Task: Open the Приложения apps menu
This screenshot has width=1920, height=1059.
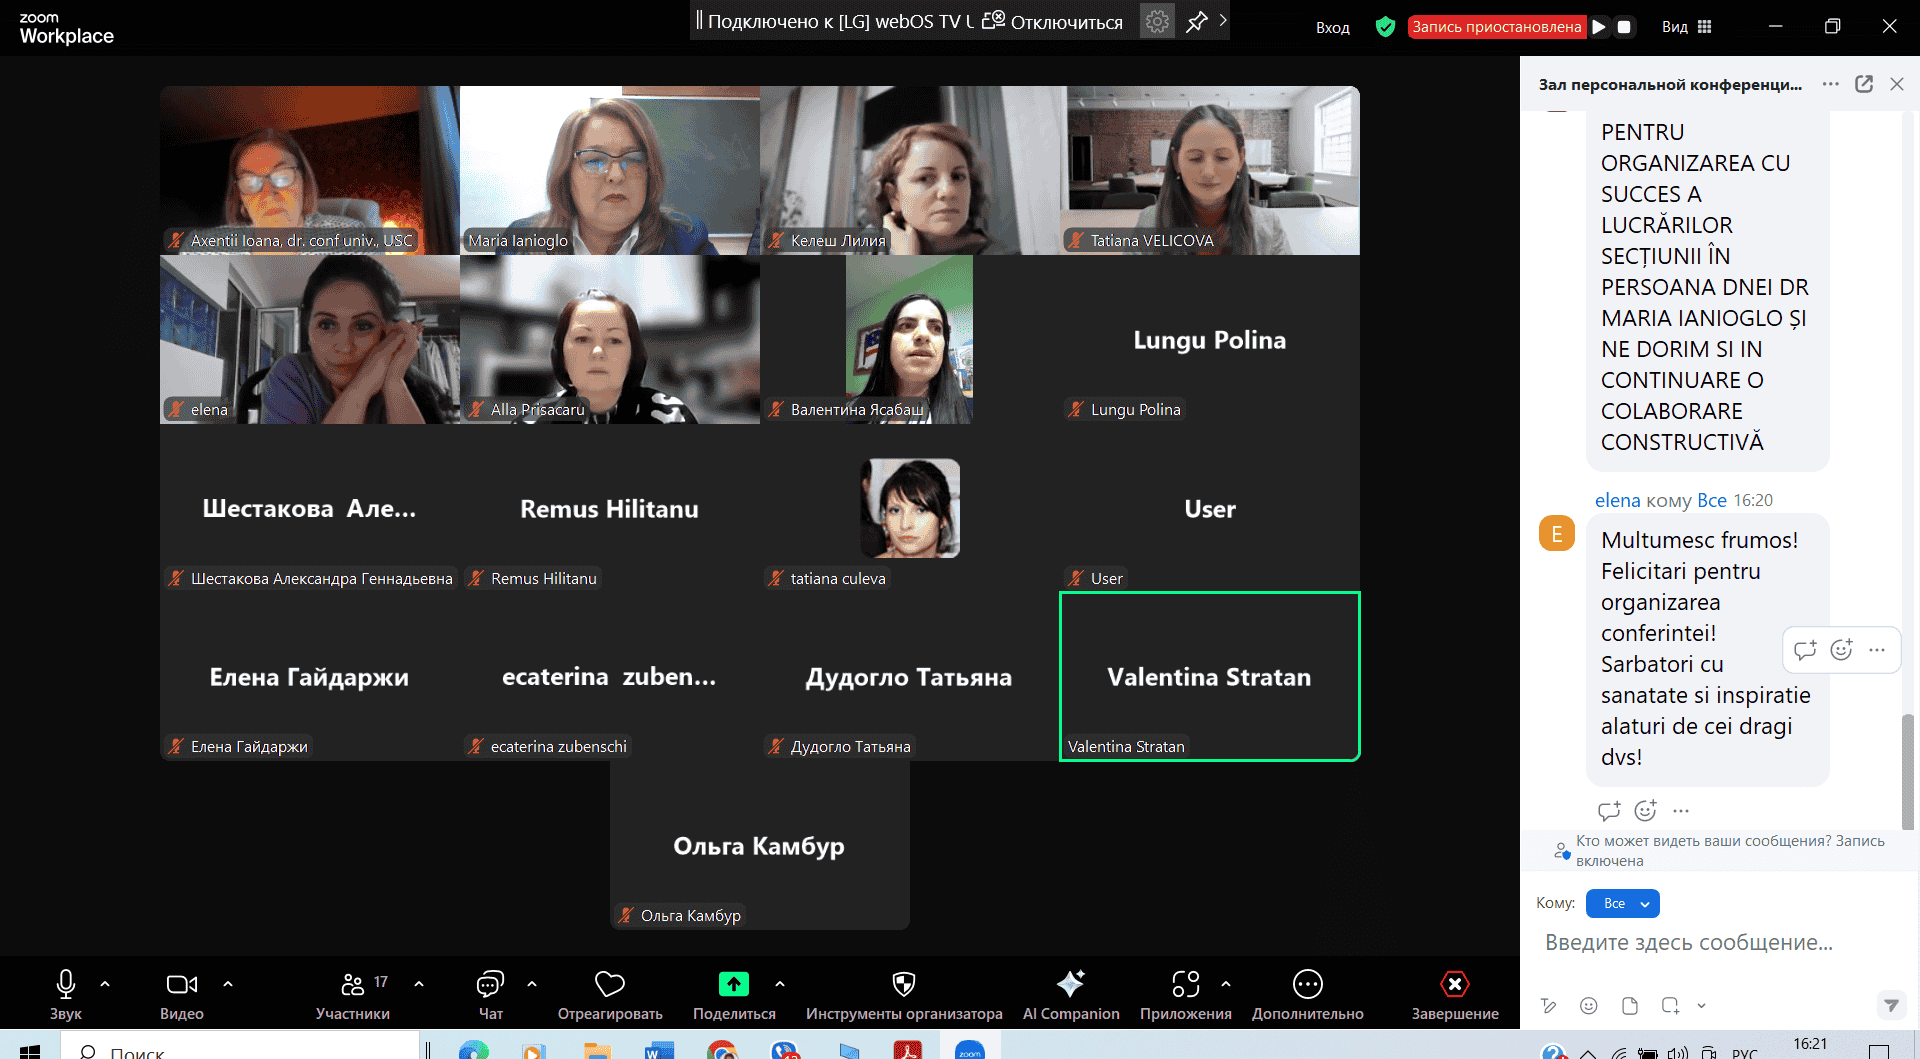Action: pos(1185,985)
